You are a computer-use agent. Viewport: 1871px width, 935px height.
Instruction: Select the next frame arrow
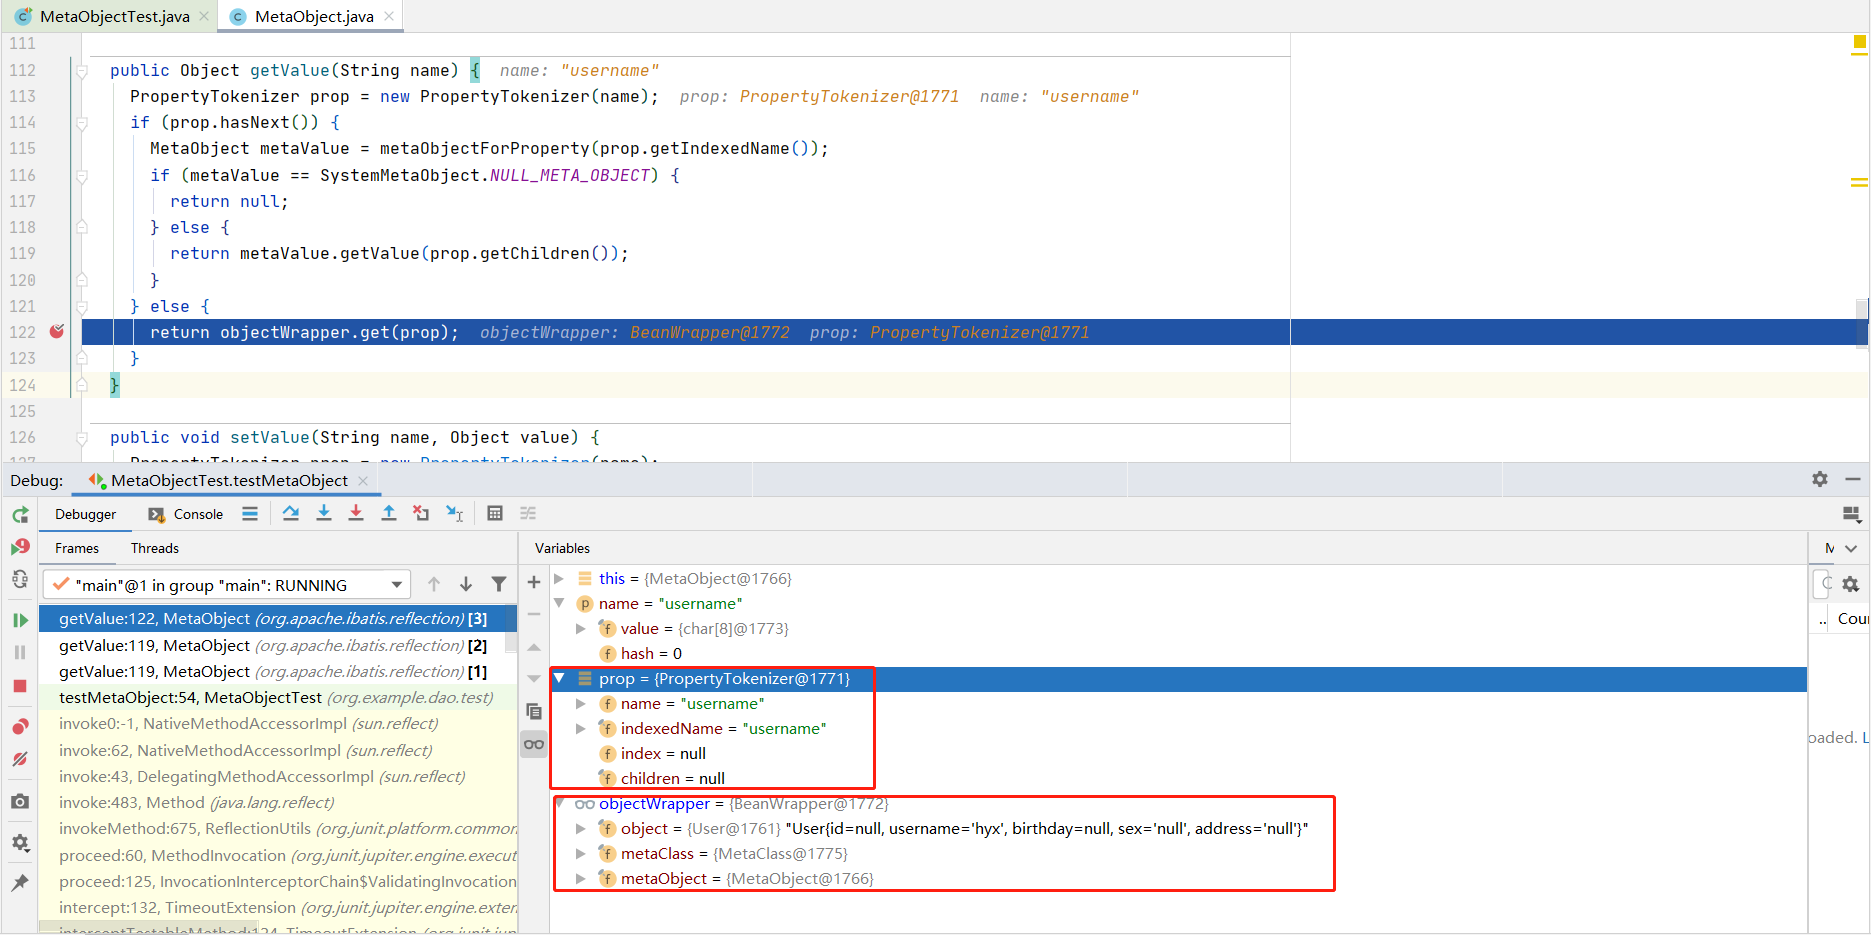pos(466,585)
